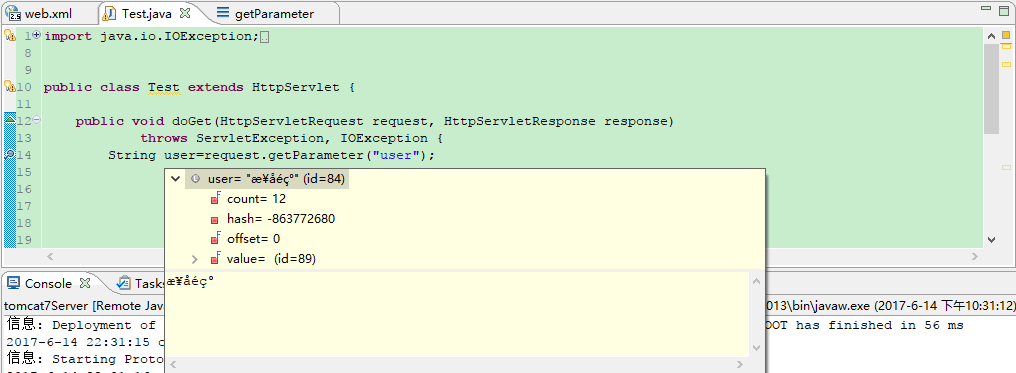The image size is (1016, 373).
Task: Click the override indicator triangle on line 12
Action: (10, 119)
